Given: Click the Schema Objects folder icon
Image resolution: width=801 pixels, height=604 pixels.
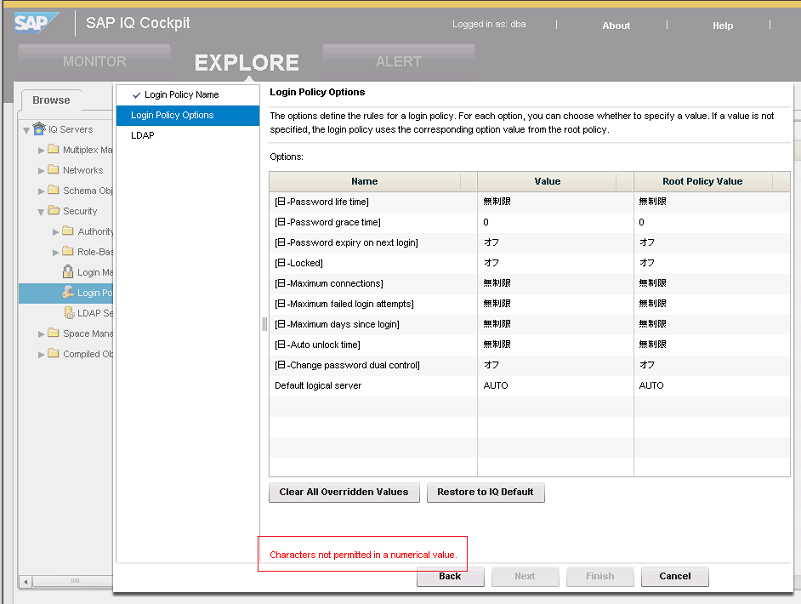Looking at the screenshot, I should (x=54, y=190).
